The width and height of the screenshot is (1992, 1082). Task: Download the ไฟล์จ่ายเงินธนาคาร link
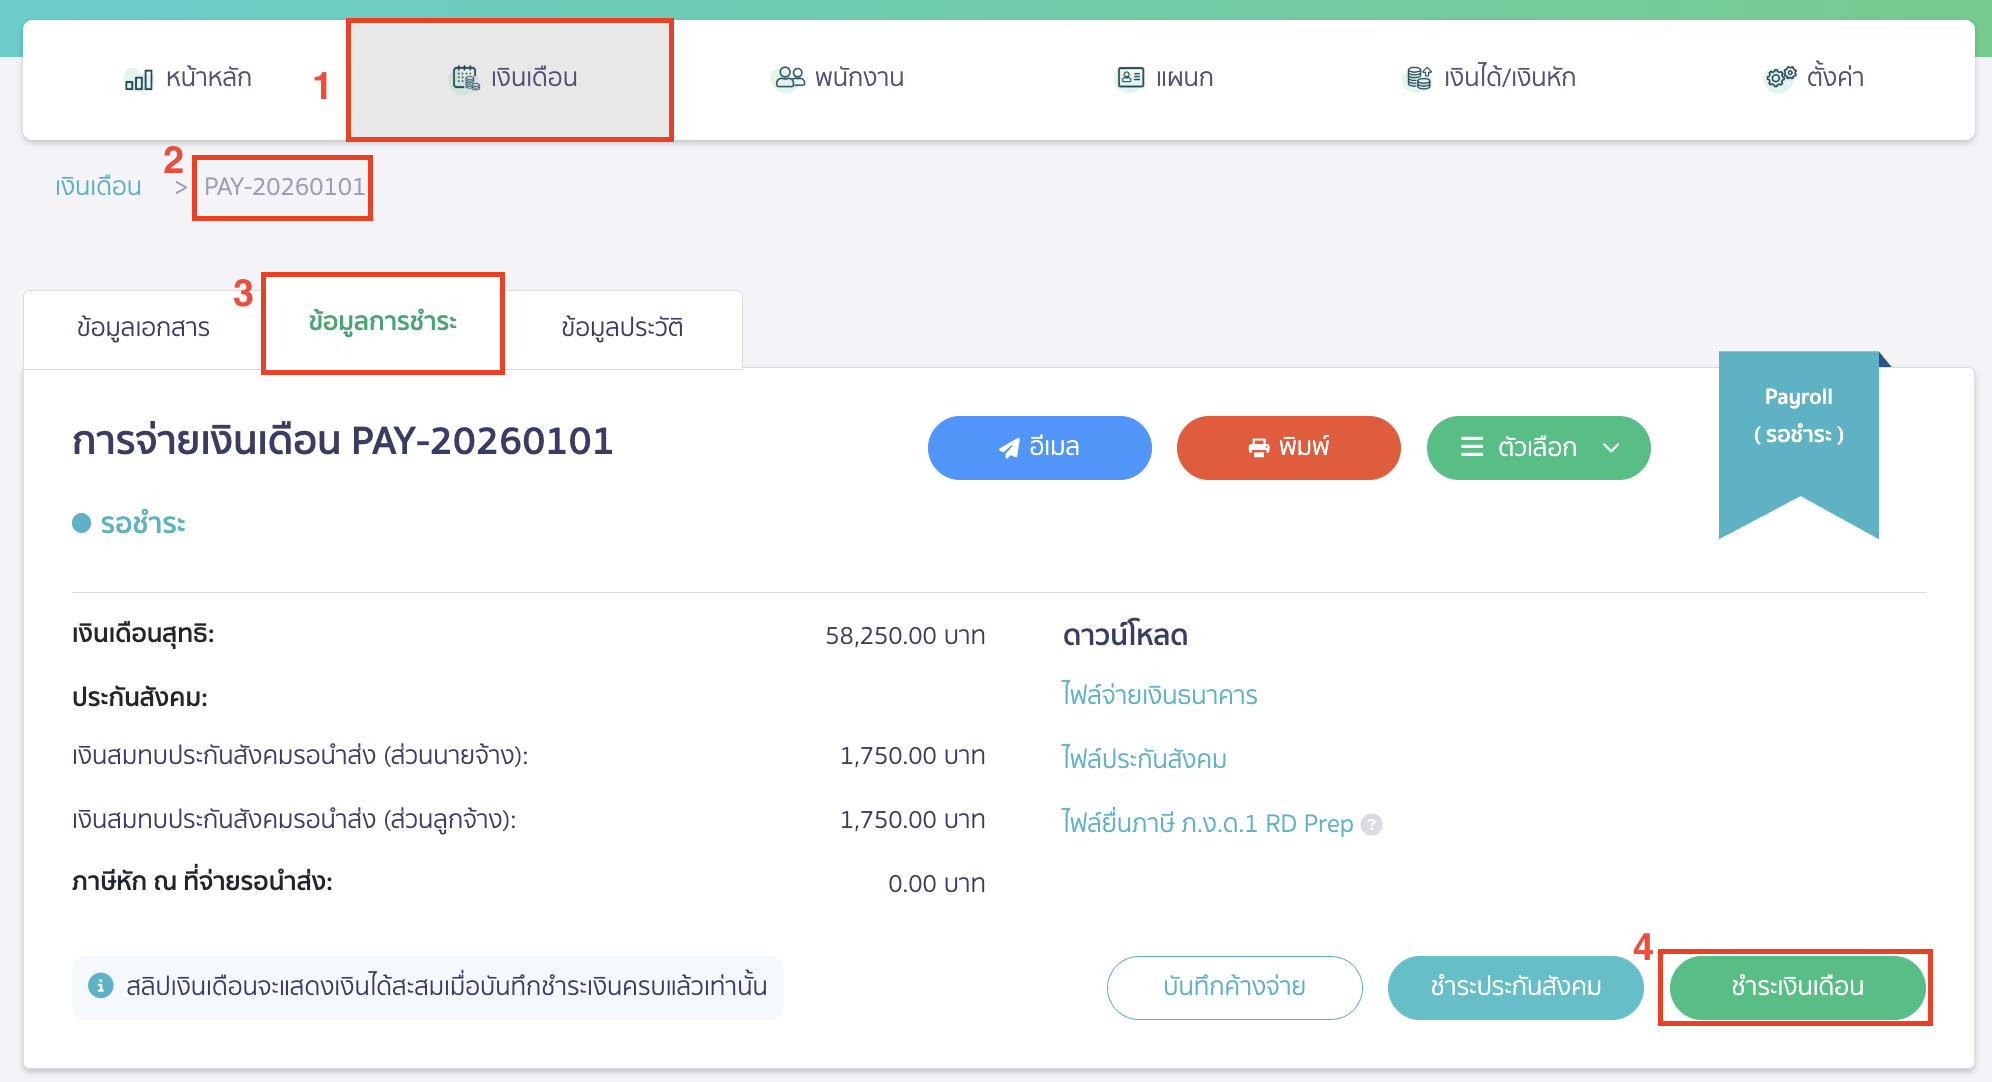coord(1159,695)
